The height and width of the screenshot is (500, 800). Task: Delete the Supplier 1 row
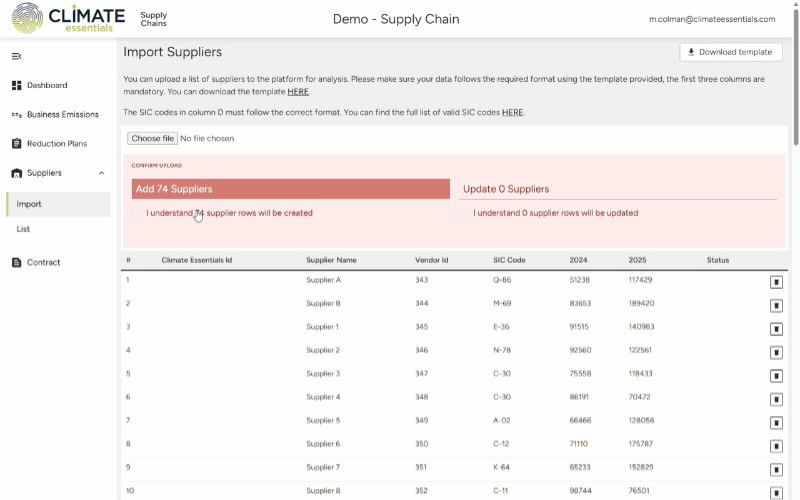pyautogui.click(x=776, y=329)
